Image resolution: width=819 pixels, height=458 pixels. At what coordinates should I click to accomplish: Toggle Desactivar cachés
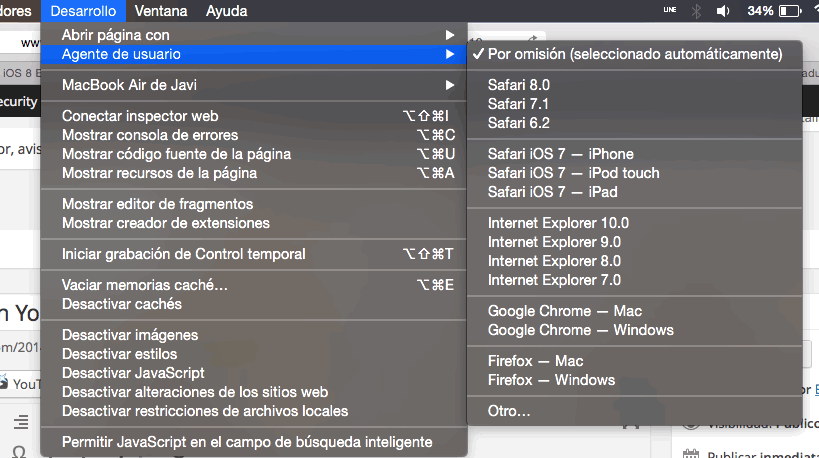(254, 304)
